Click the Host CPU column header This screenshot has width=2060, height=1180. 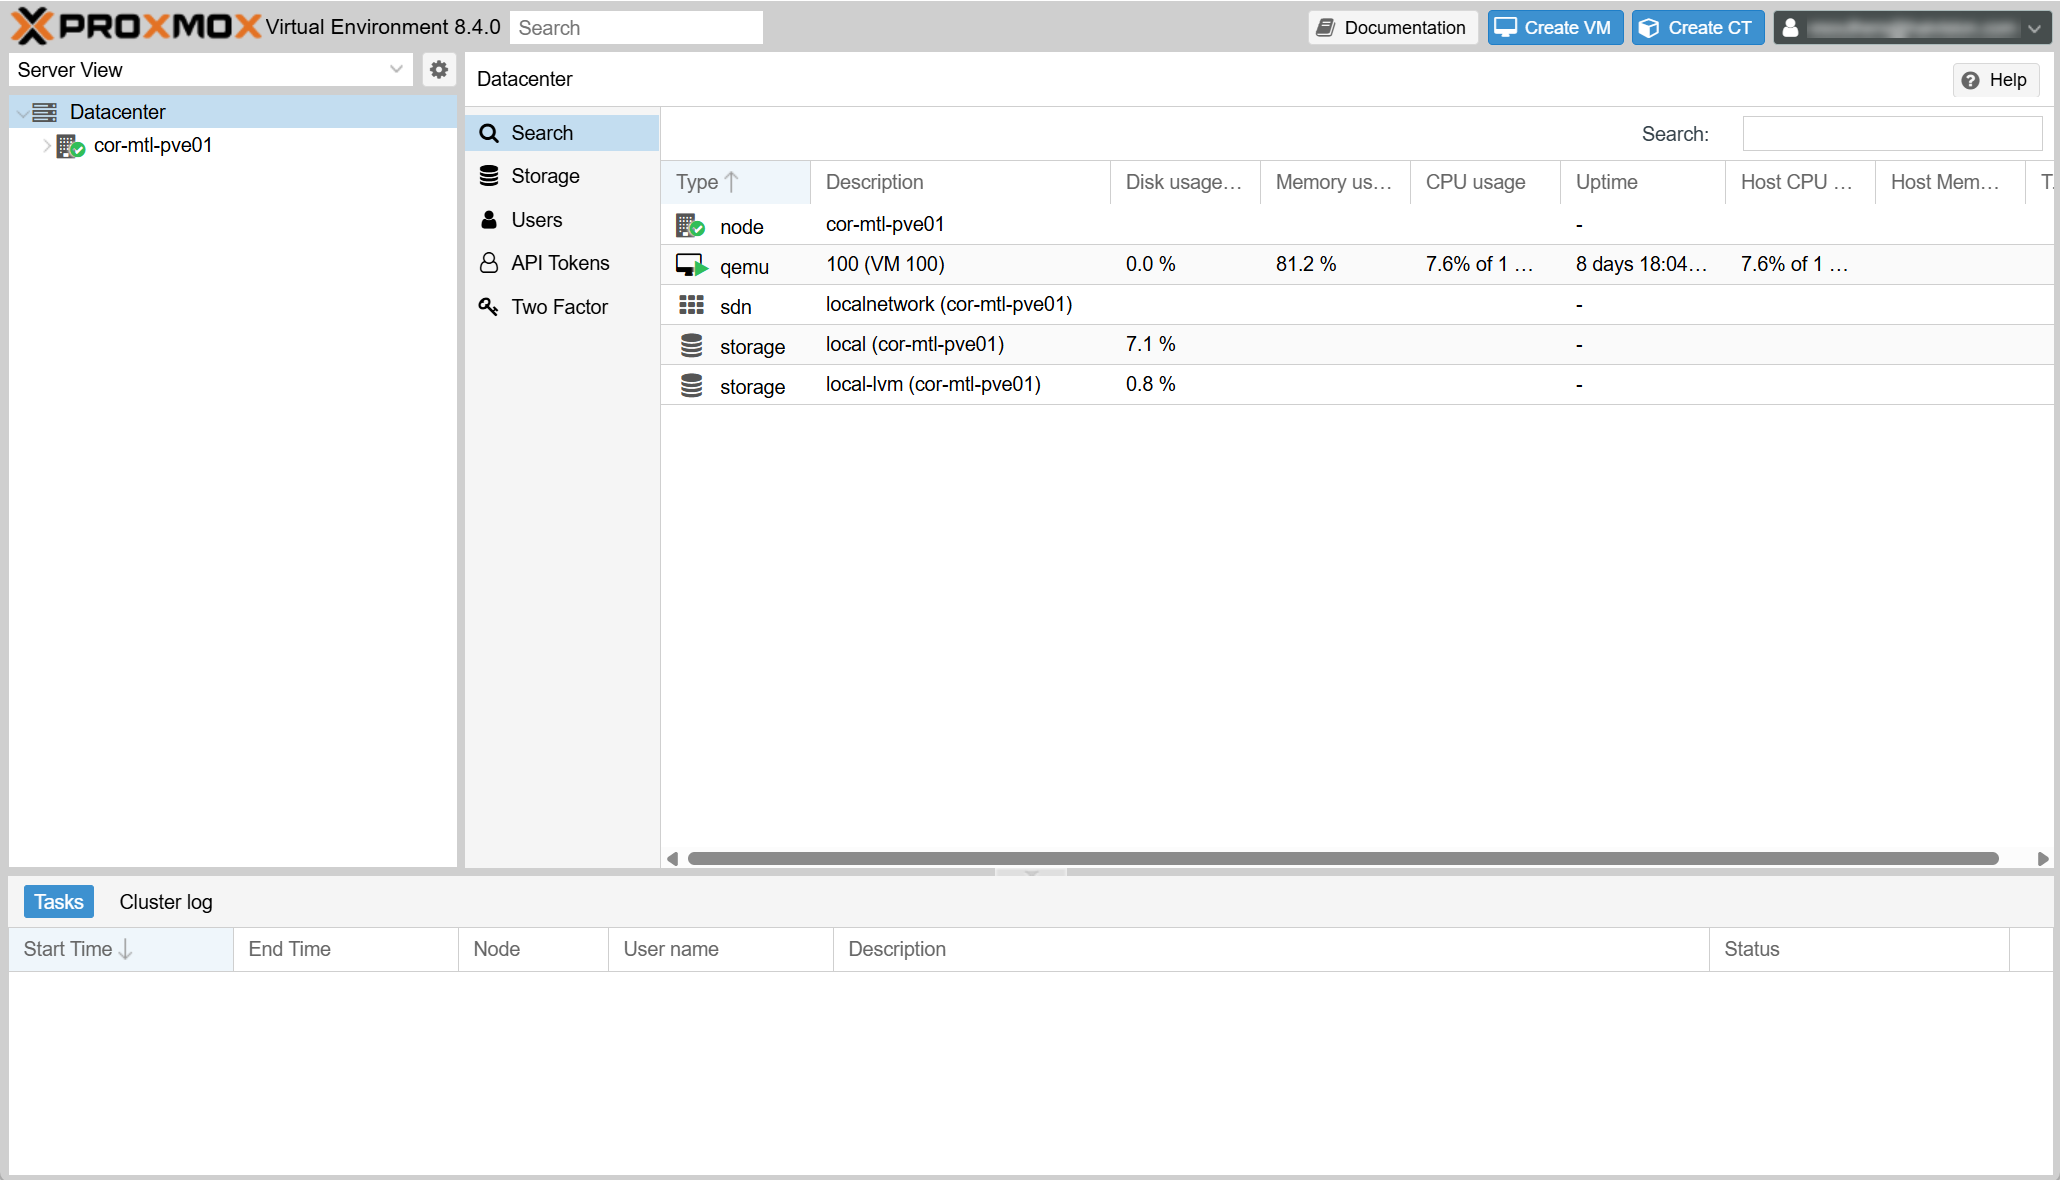coord(1800,182)
